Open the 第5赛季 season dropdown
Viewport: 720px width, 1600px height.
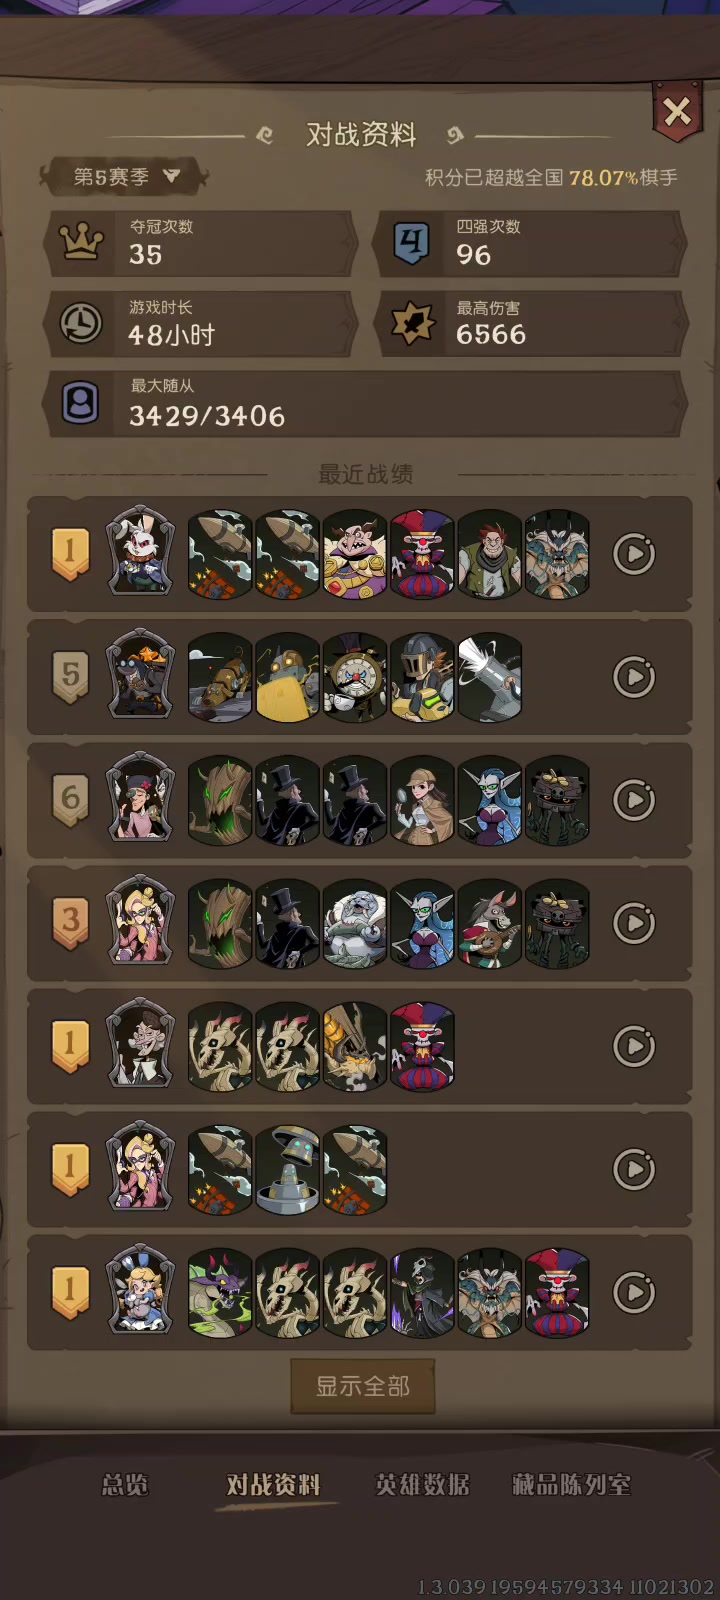click(124, 177)
